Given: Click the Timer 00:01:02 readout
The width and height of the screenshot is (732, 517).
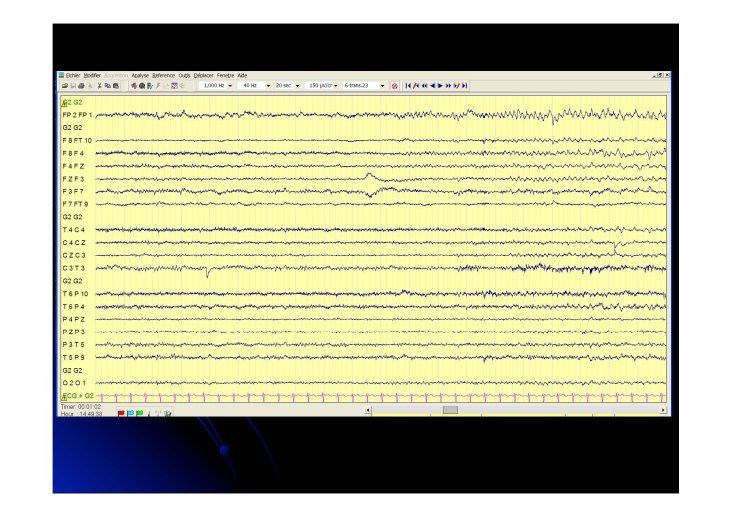Looking at the screenshot, I should tap(81, 407).
